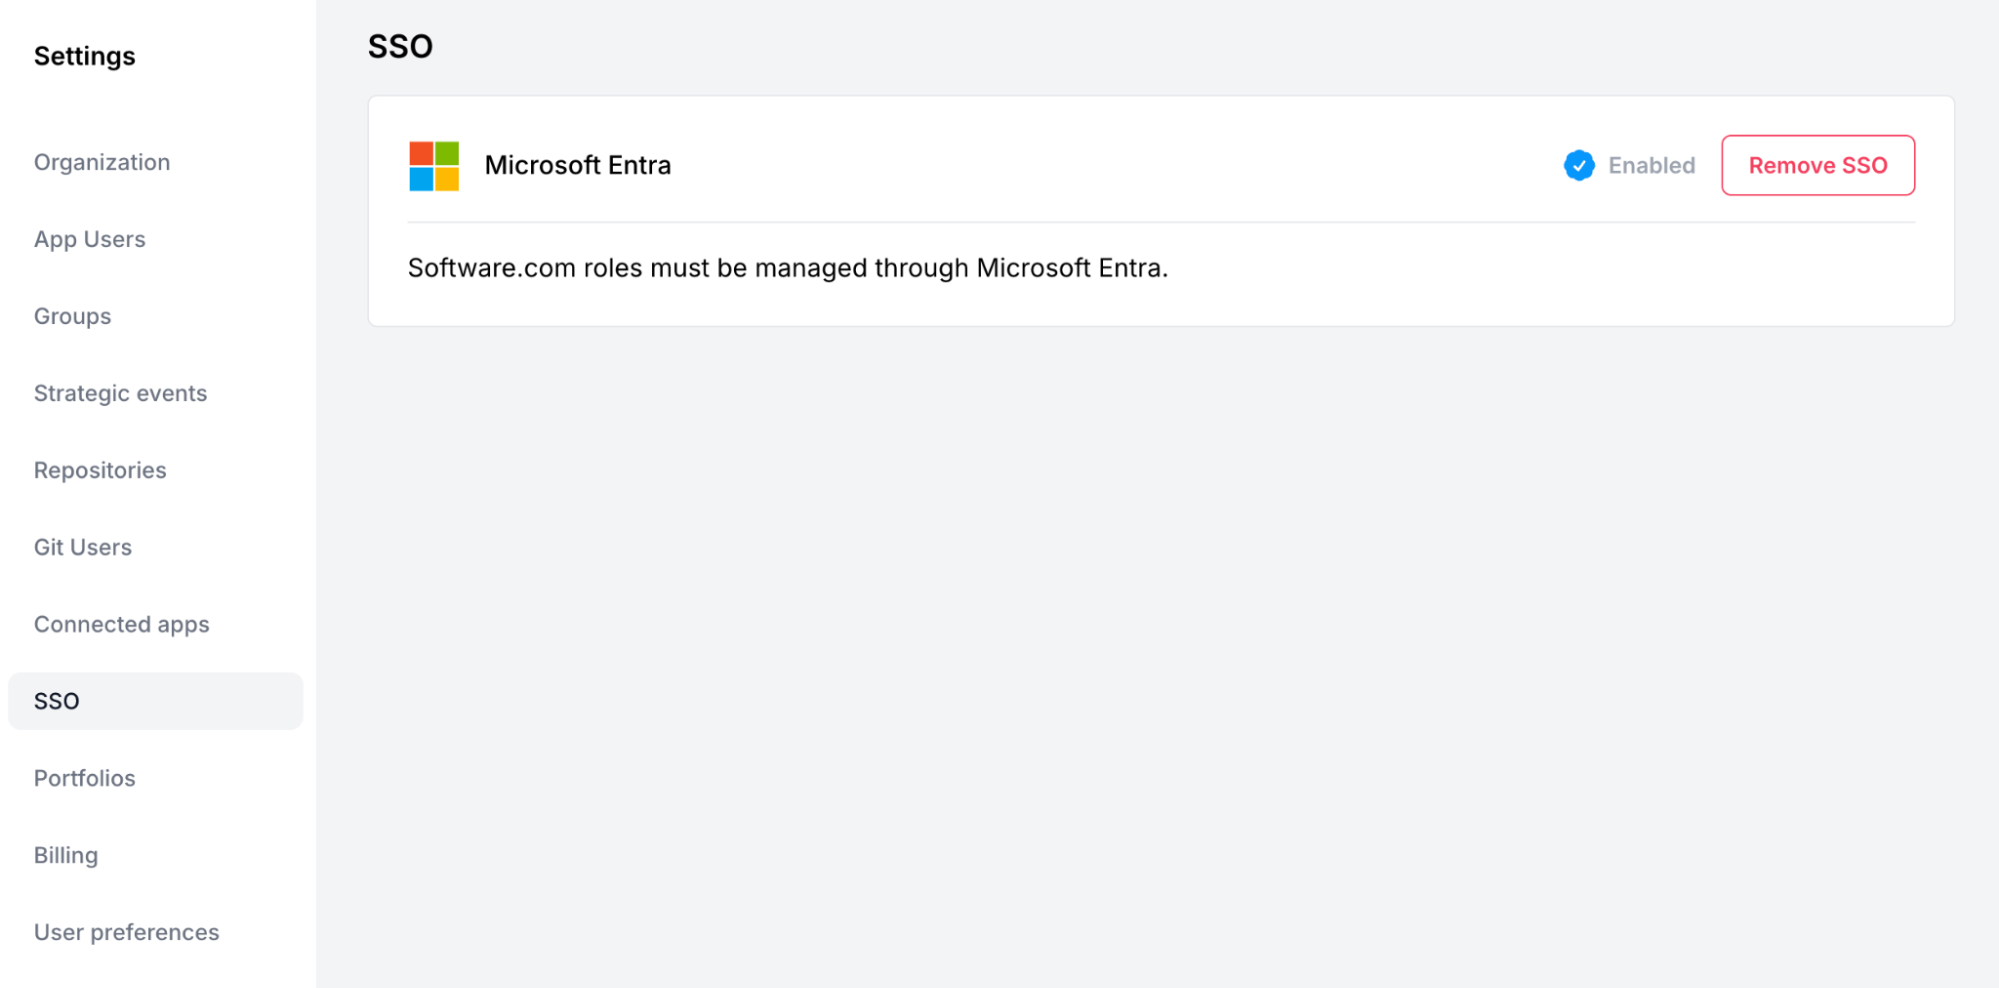Open the Git Users section
Image resolution: width=1999 pixels, height=988 pixels.
point(83,547)
